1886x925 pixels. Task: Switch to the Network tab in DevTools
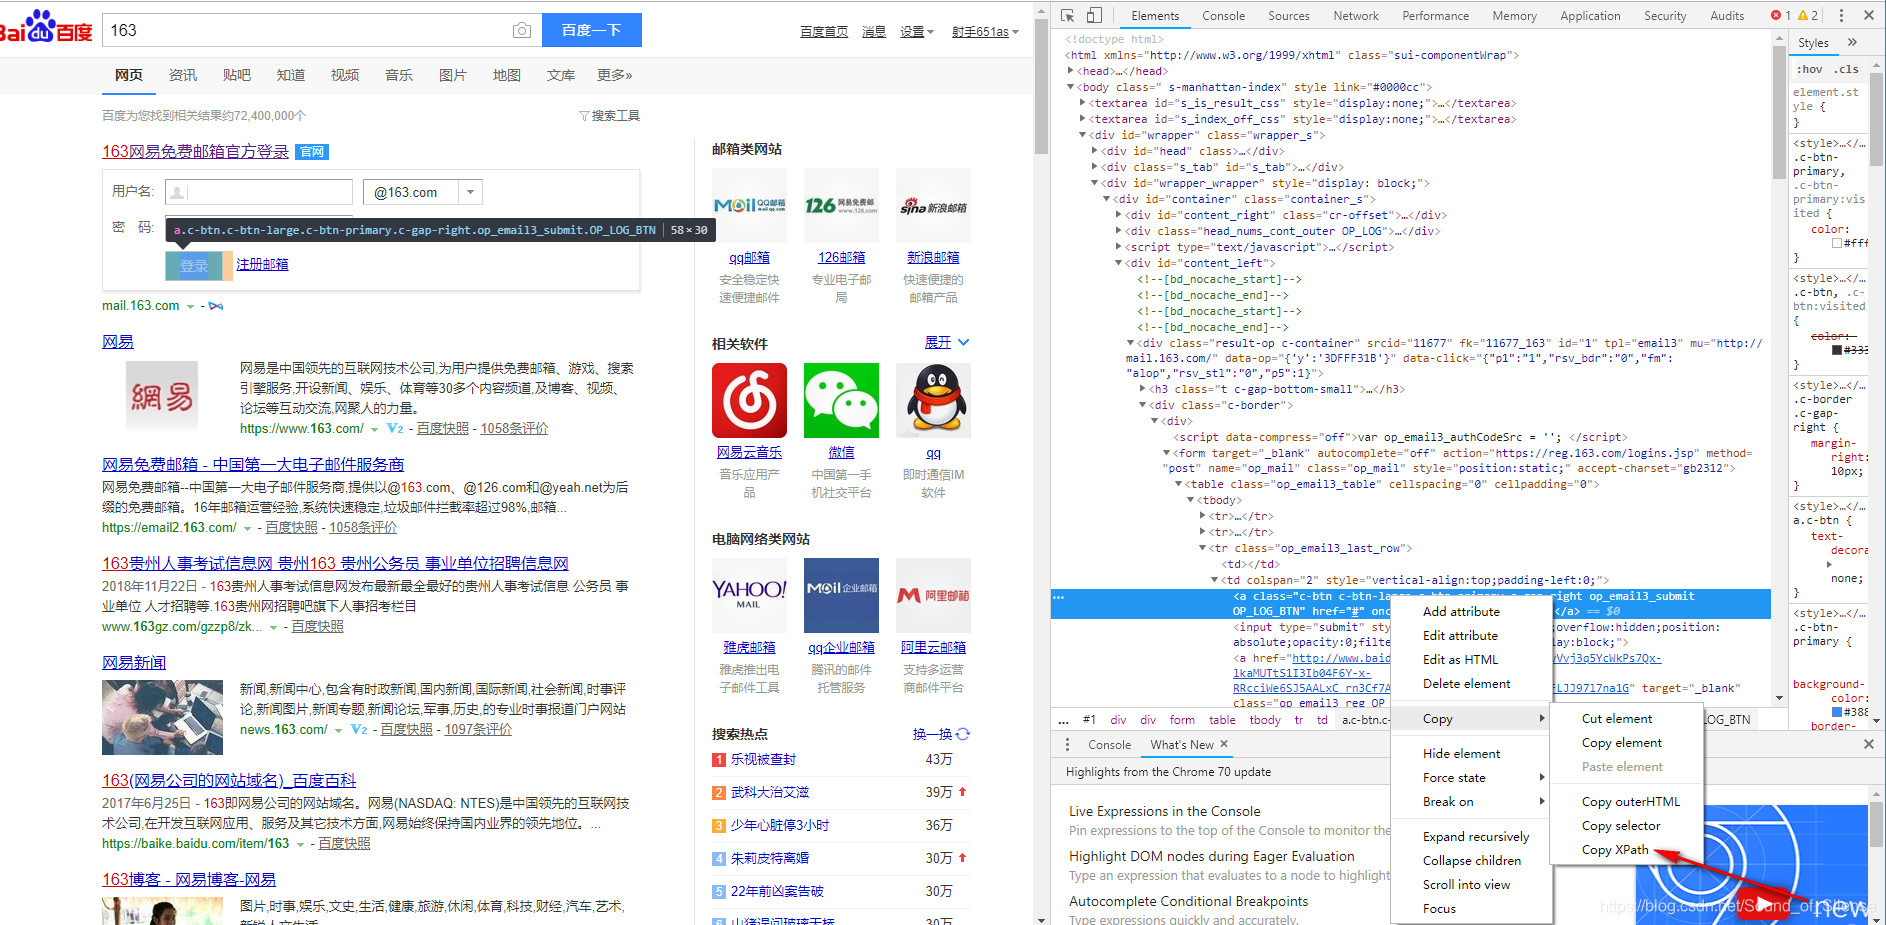click(1355, 16)
